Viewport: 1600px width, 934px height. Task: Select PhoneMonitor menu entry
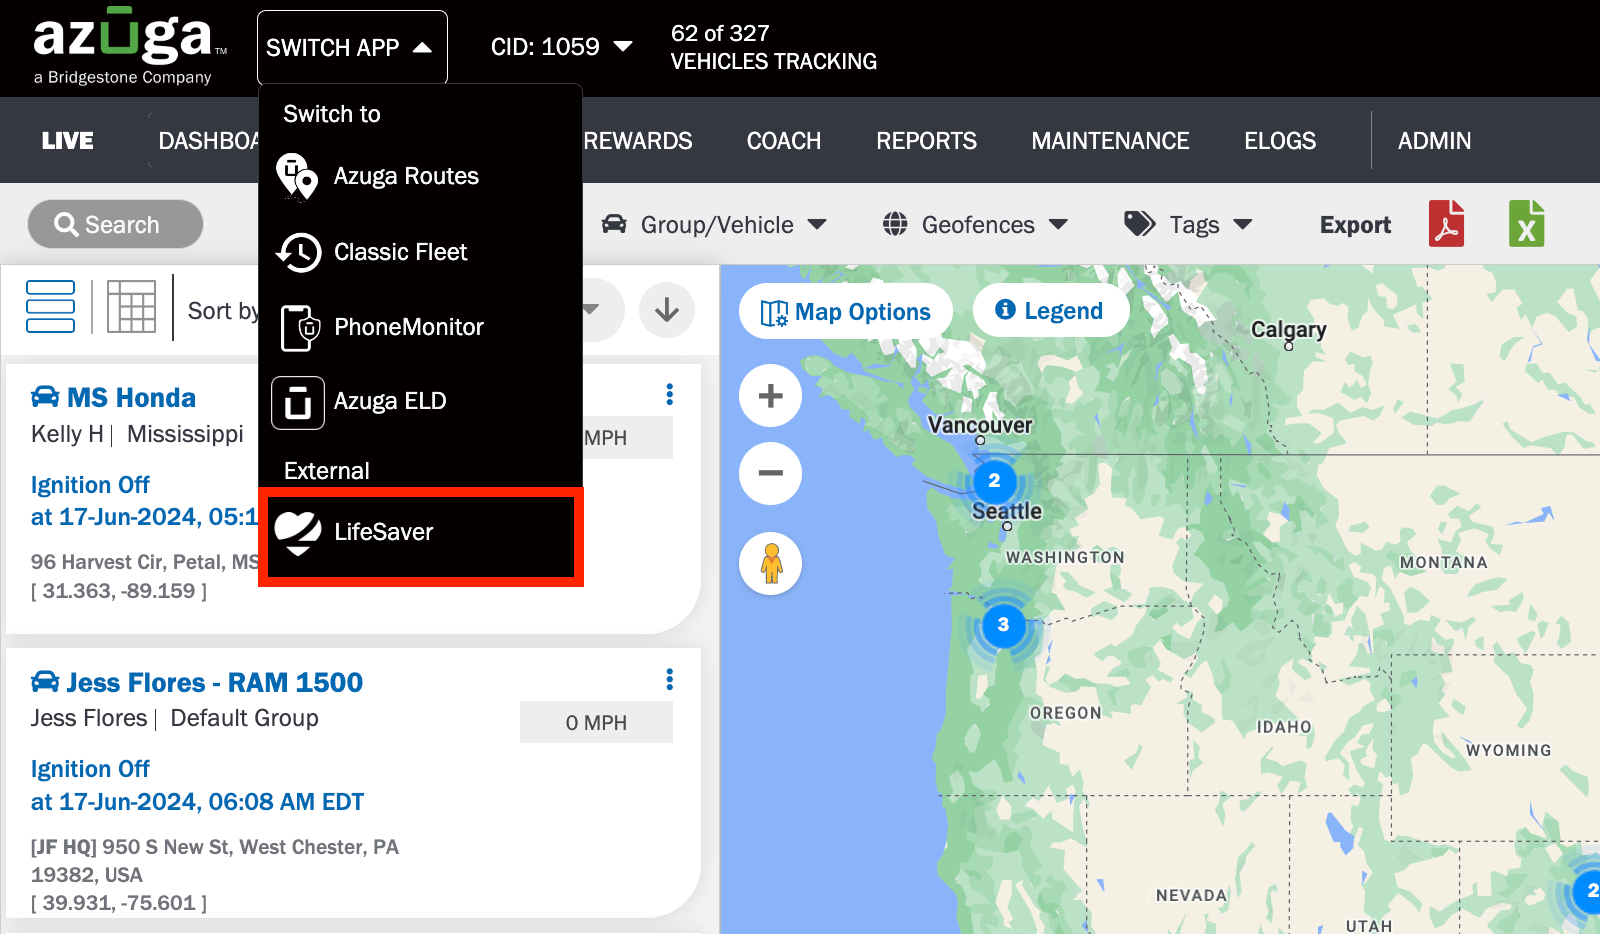[x=420, y=328]
